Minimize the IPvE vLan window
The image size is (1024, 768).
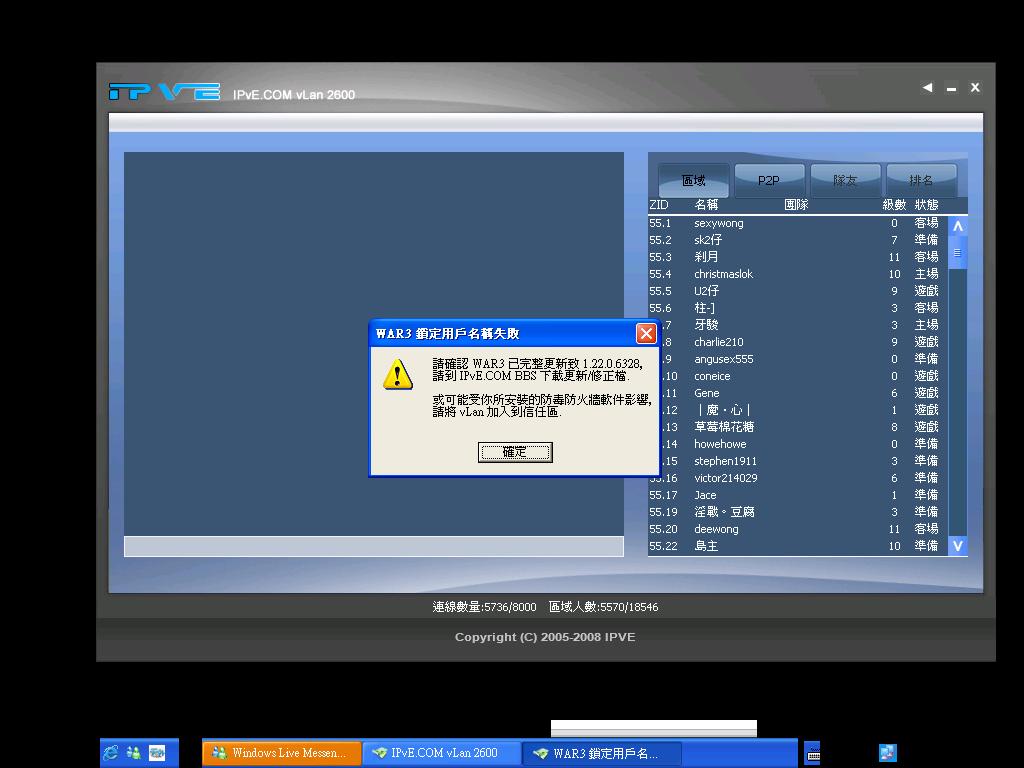952,89
